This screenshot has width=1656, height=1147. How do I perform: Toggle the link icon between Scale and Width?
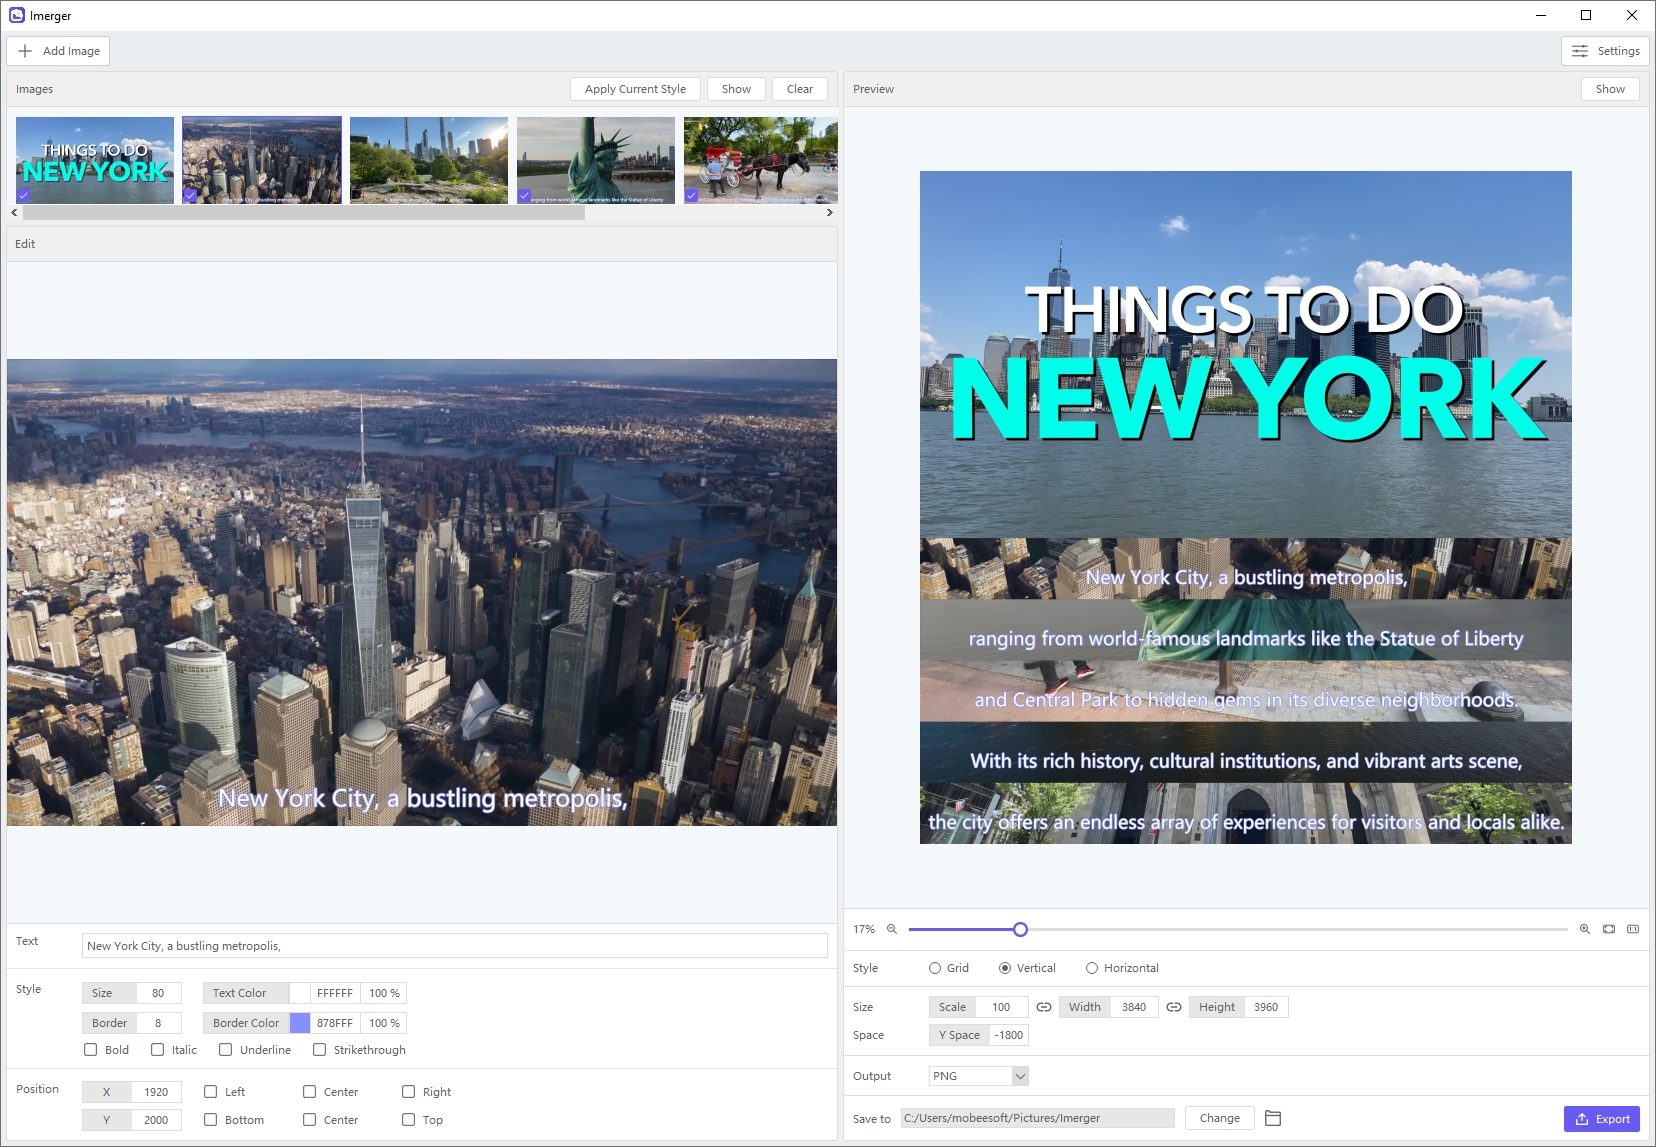pos(1044,1007)
